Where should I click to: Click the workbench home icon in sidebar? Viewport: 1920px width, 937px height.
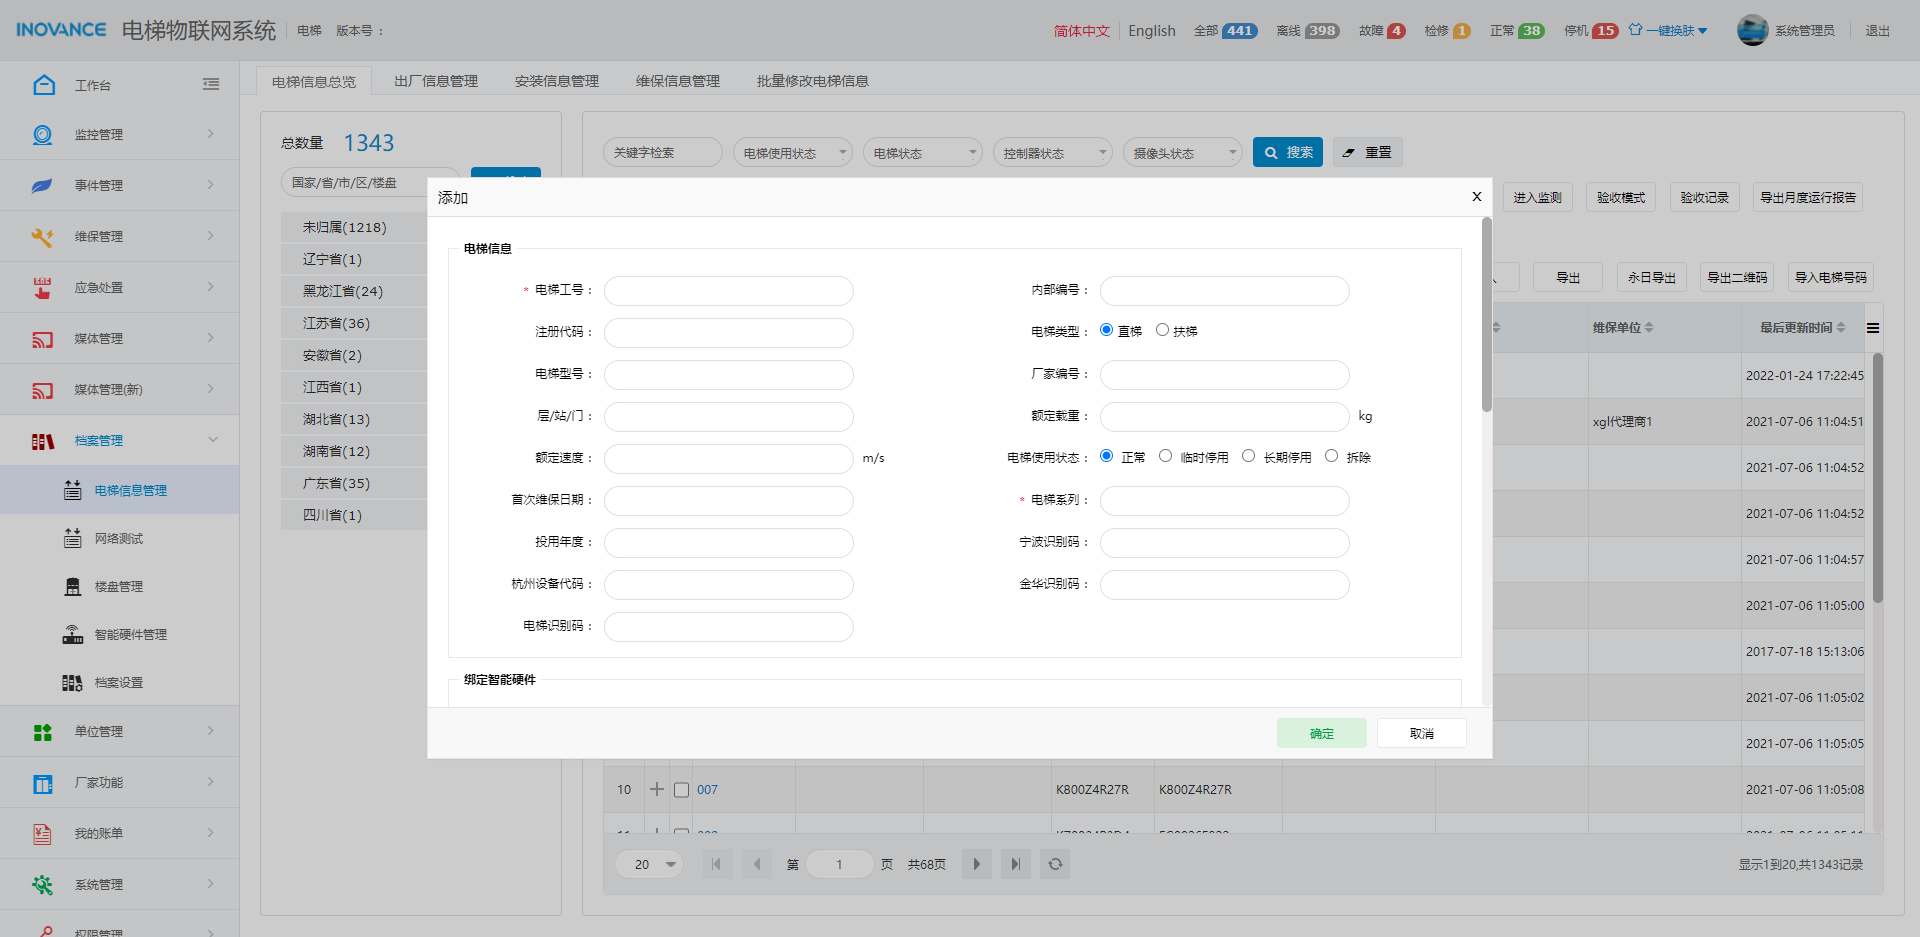pyautogui.click(x=43, y=85)
